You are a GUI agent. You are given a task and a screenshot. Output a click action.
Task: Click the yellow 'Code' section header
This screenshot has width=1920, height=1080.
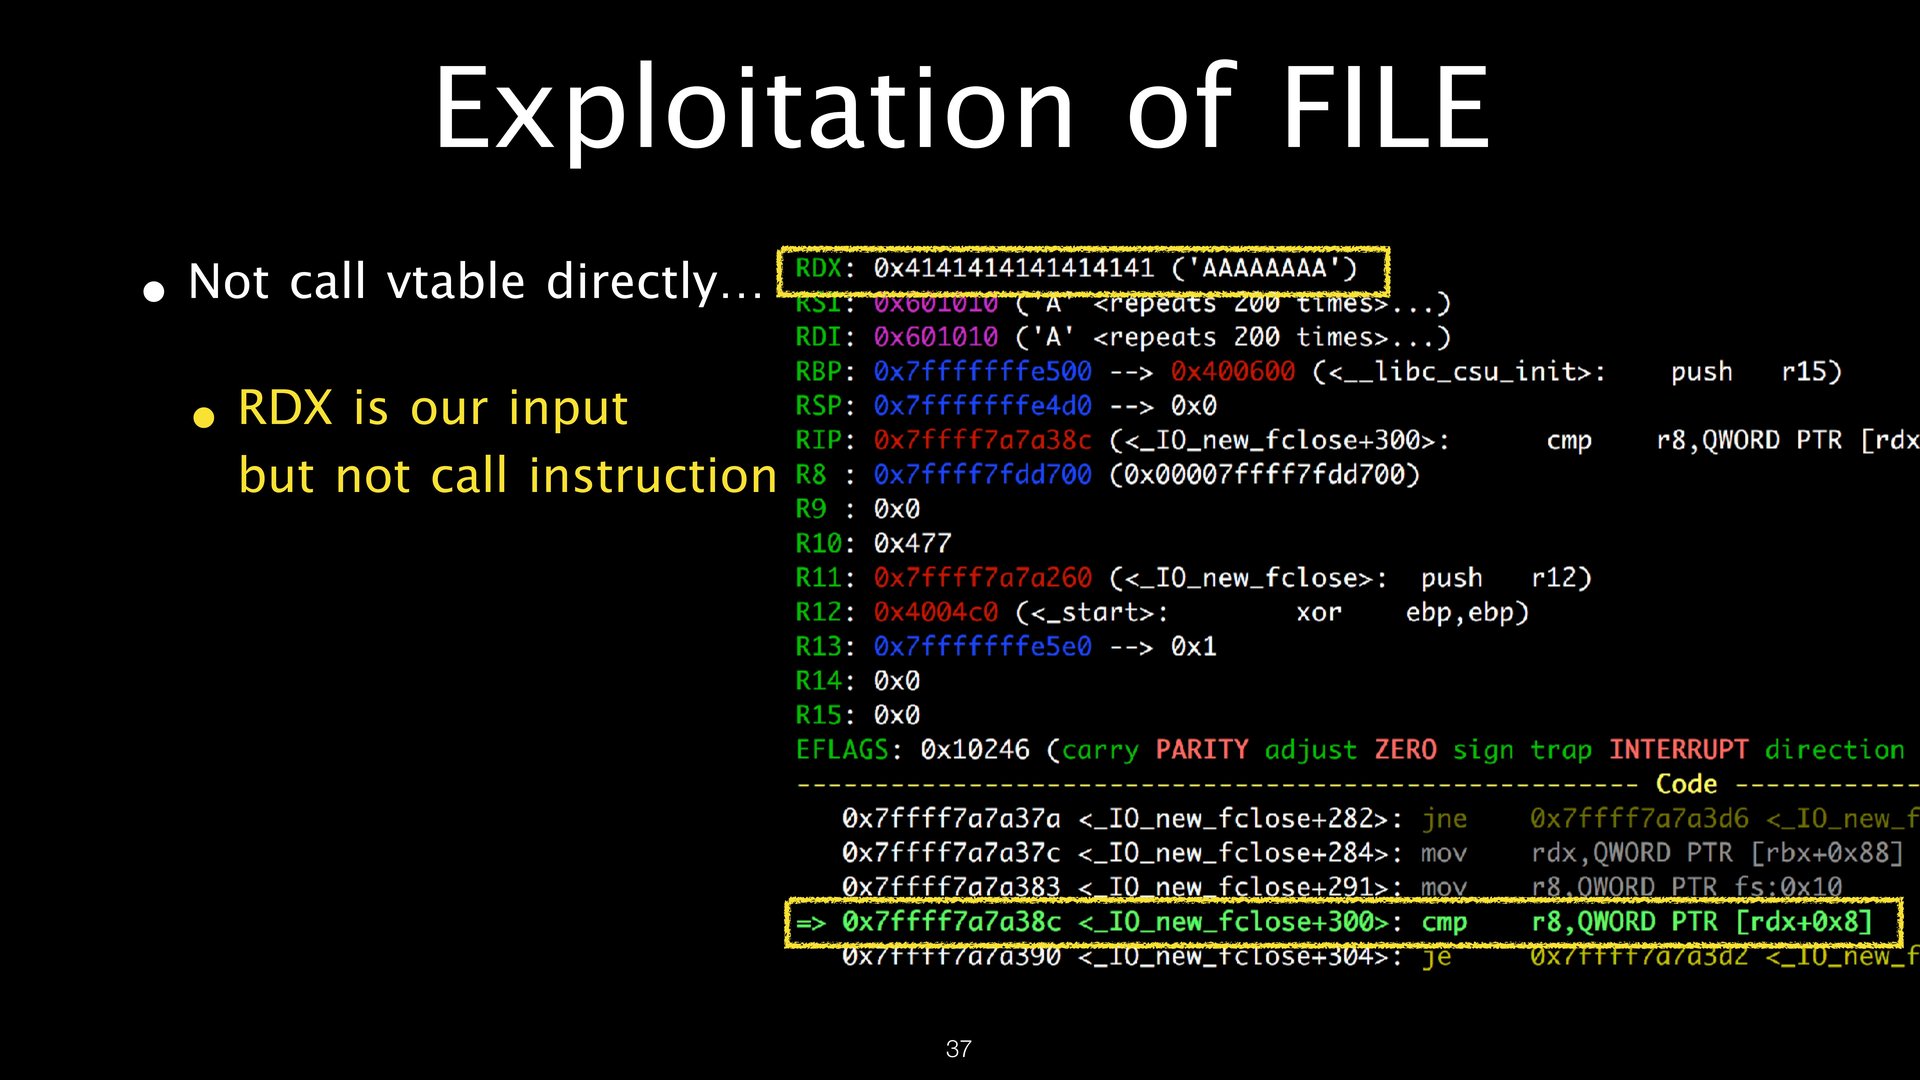click(1686, 784)
